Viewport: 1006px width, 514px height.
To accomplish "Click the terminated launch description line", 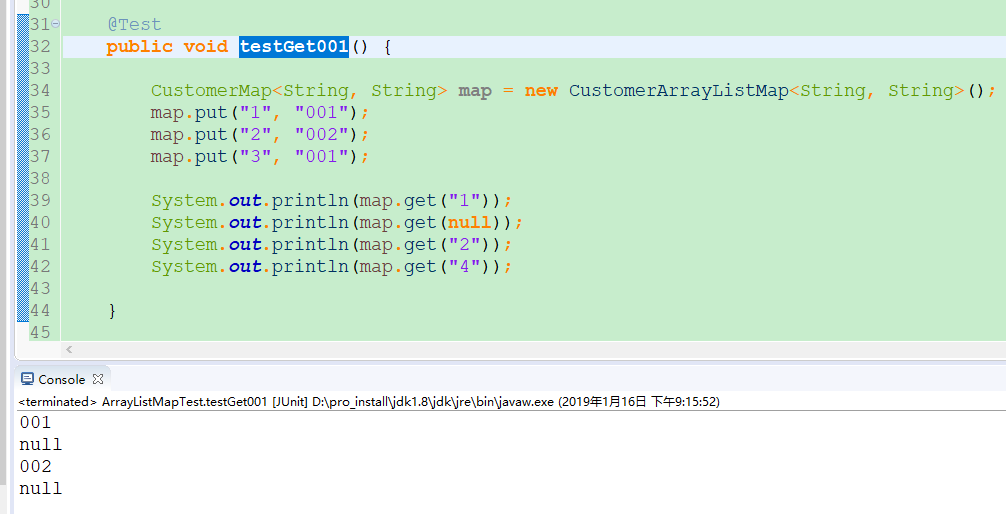I will [369, 402].
